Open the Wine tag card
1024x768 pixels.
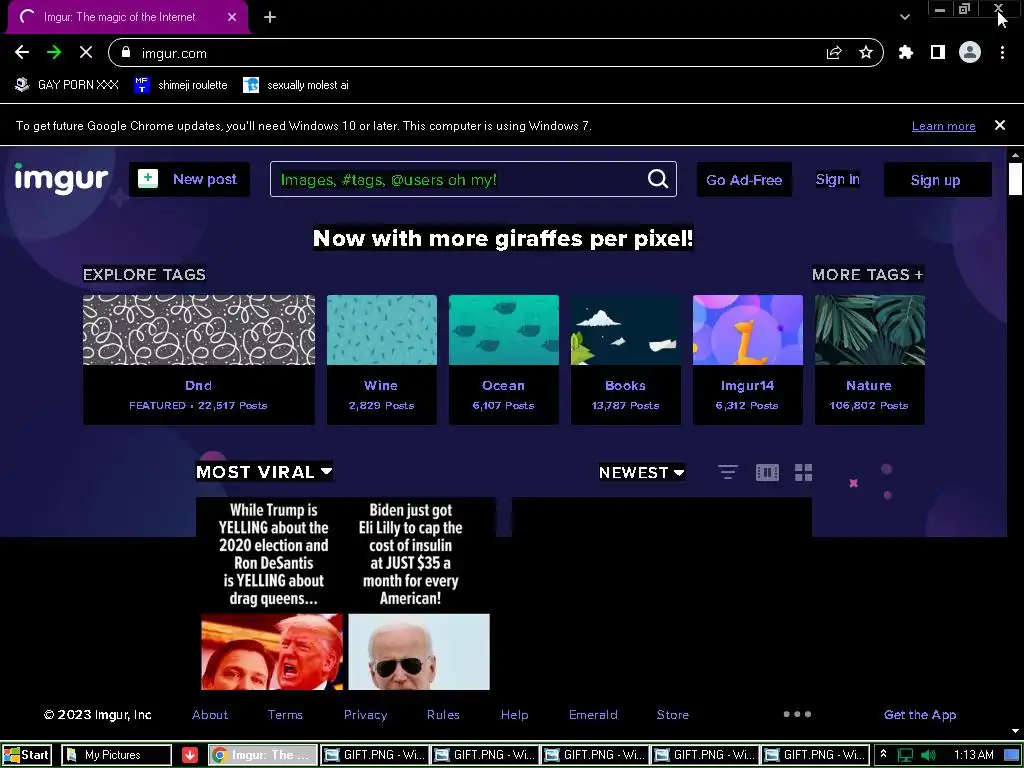(381, 360)
